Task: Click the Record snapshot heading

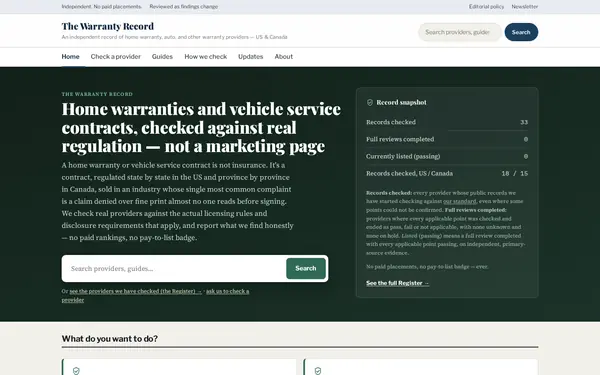Action: 401,103
